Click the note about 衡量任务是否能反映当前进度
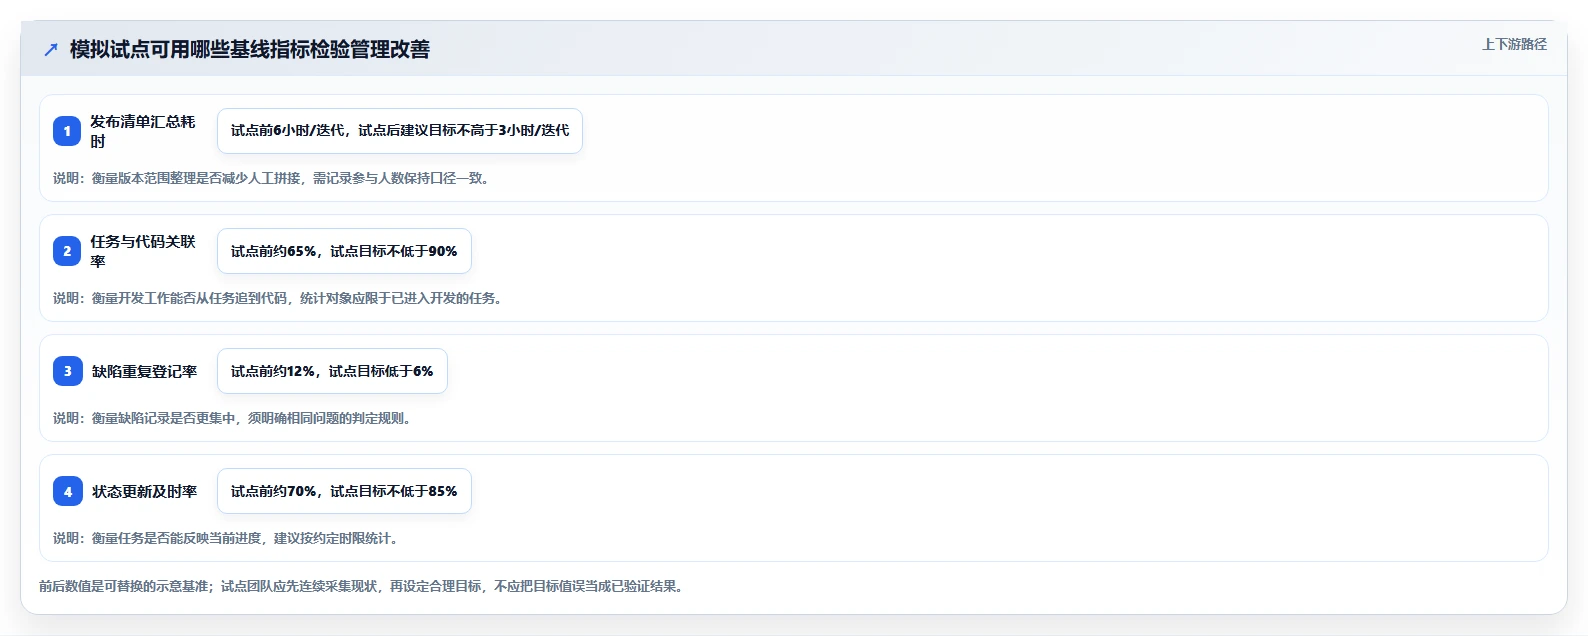This screenshot has width=1588, height=636. (x=226, y=538)
